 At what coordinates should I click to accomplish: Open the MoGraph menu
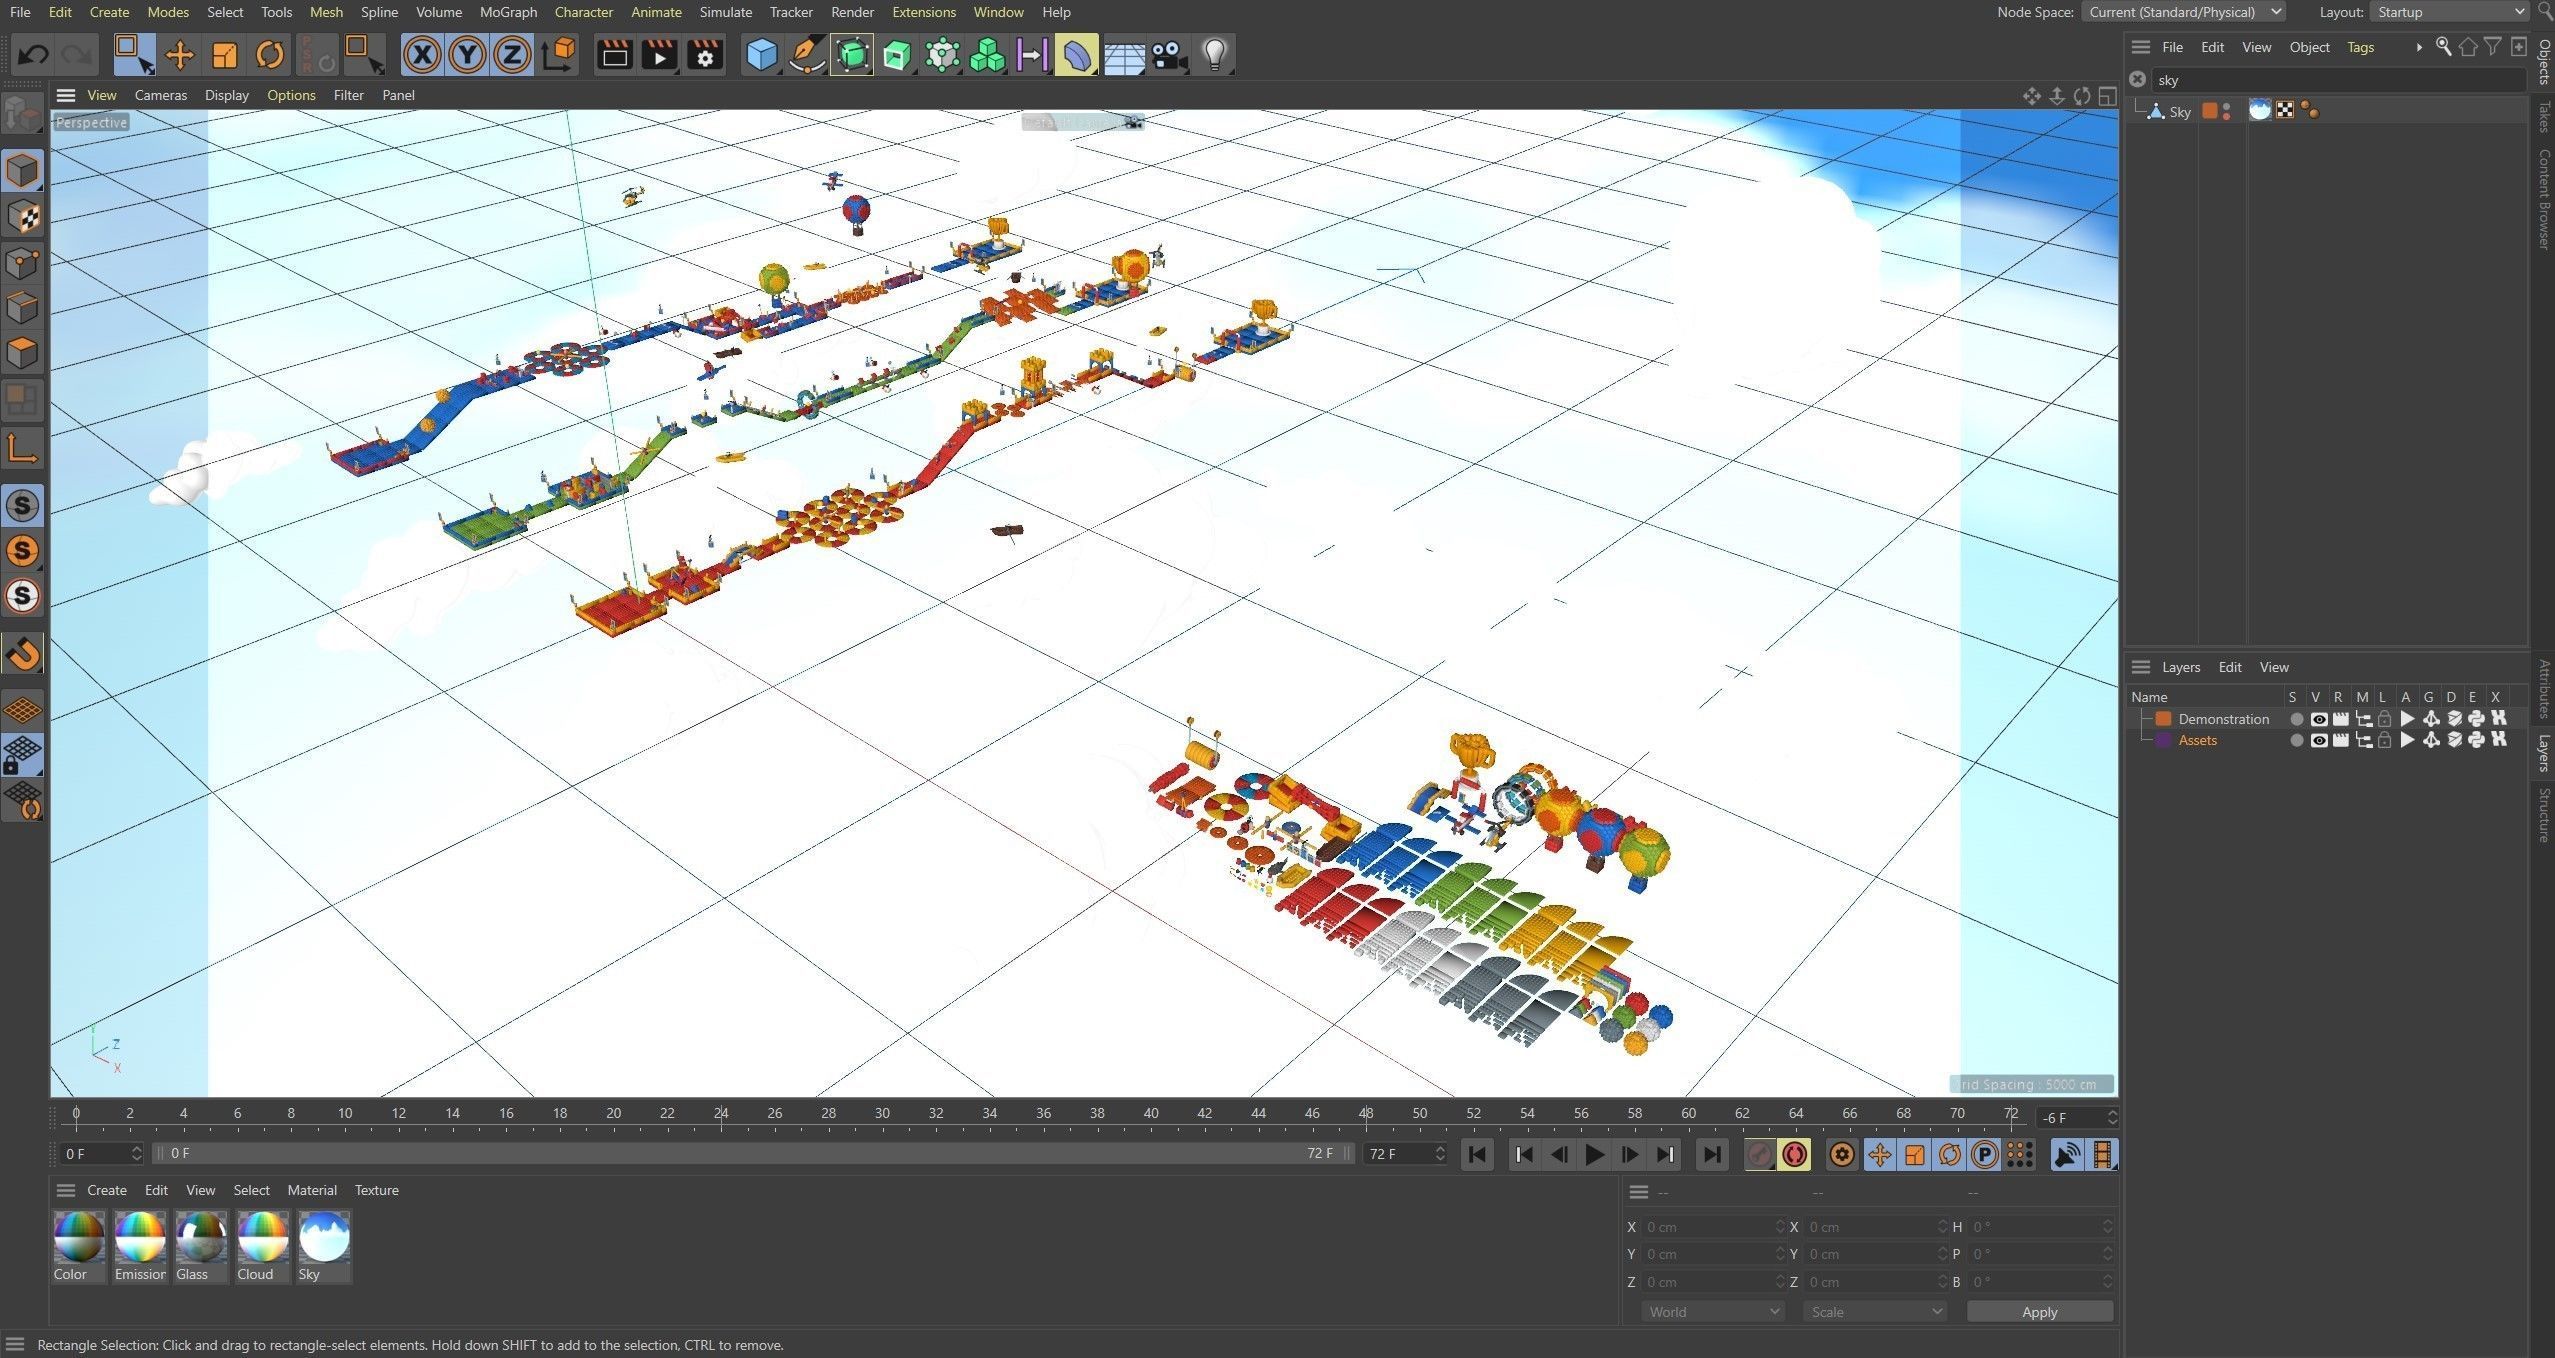point(508,12)
